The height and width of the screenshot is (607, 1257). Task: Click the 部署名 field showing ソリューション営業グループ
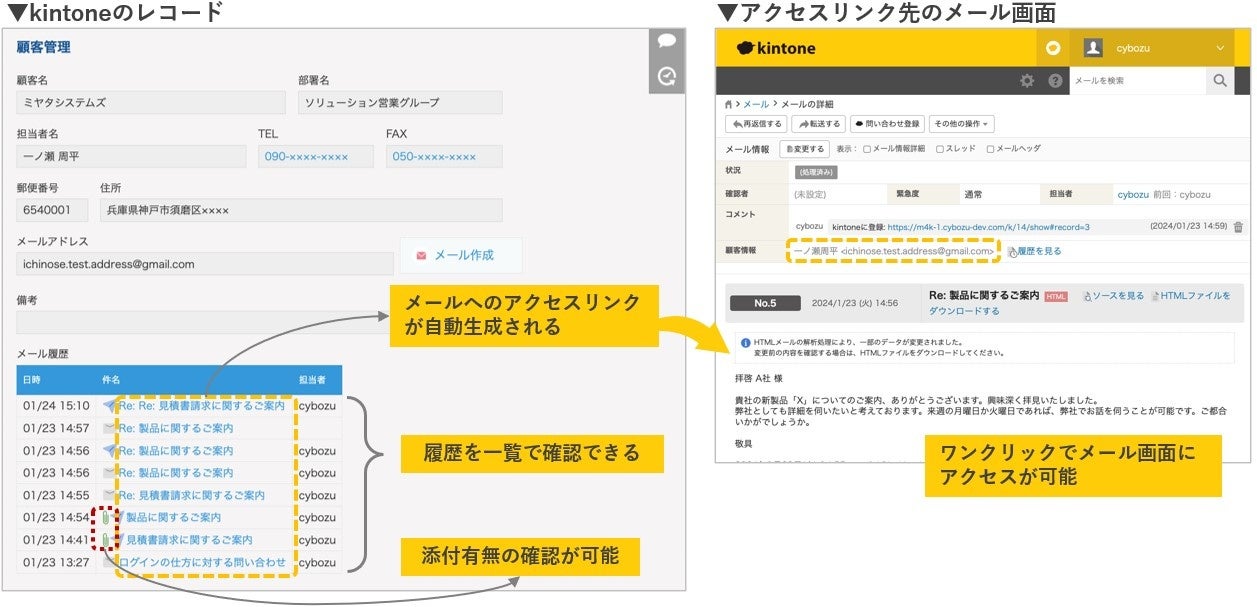pyautogui.click(x=400, y=103)
